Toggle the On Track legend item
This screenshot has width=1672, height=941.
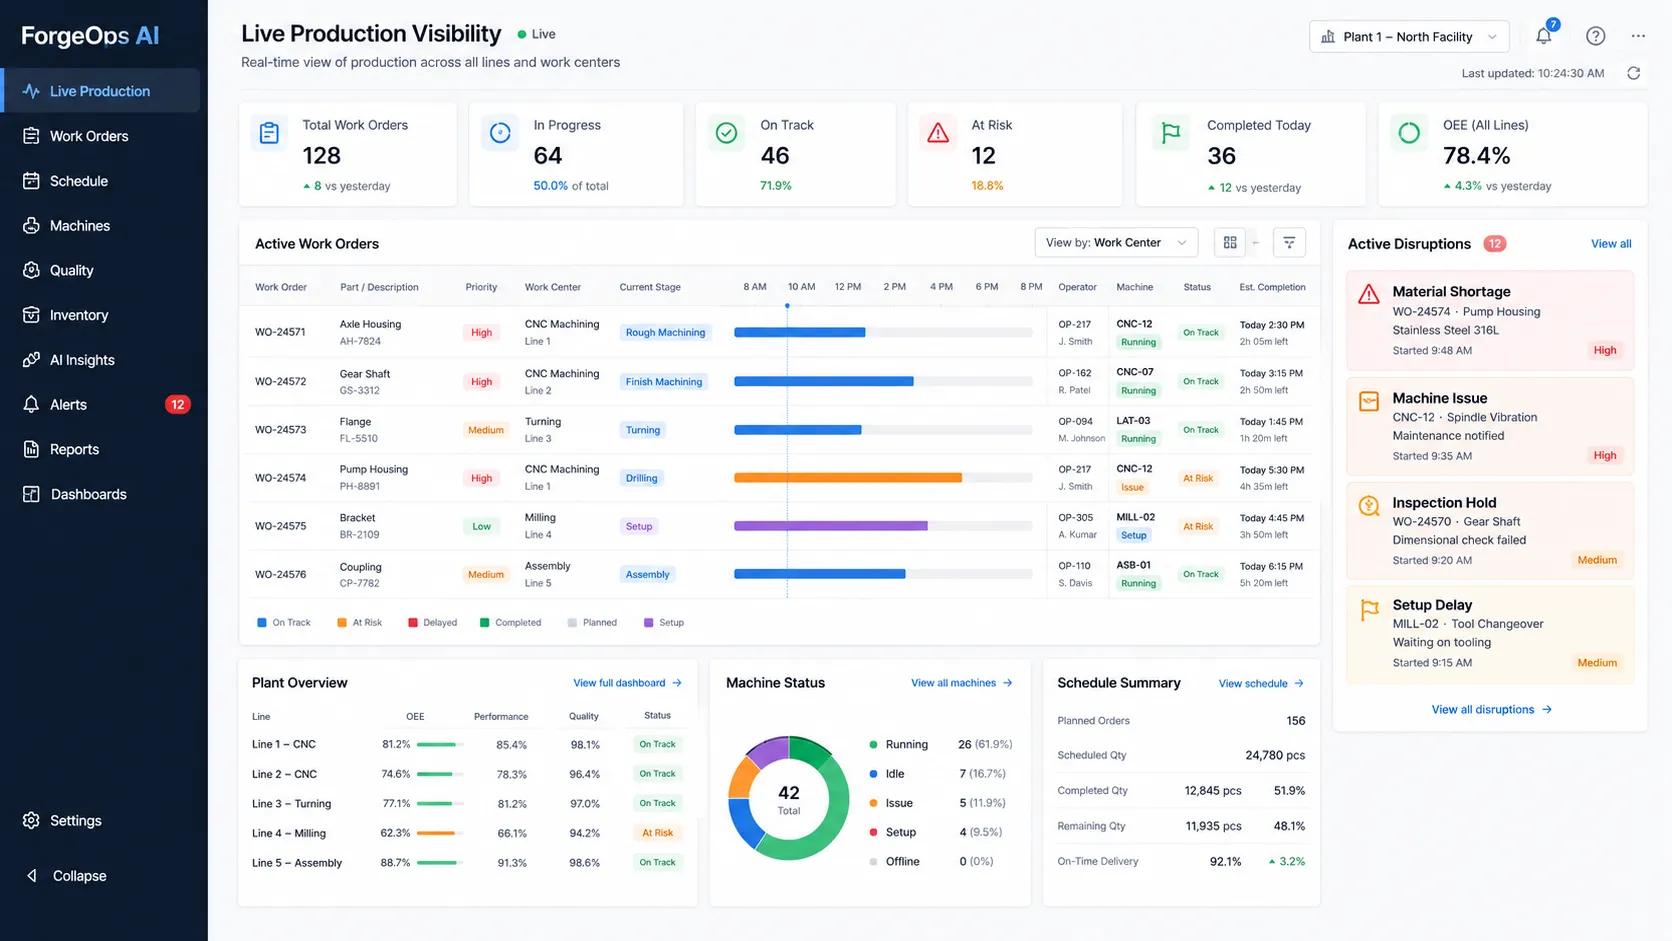(x=284, y=622)
